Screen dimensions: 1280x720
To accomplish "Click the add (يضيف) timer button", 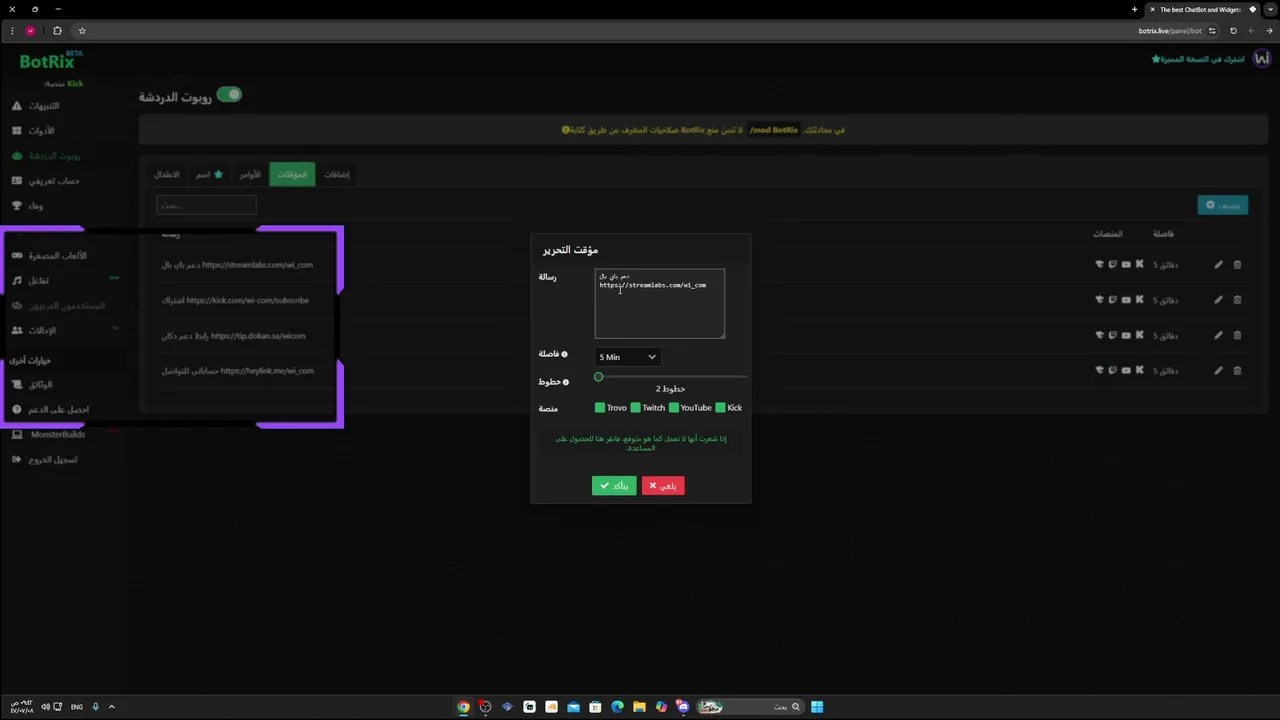I will click(x=1223, y=205).
